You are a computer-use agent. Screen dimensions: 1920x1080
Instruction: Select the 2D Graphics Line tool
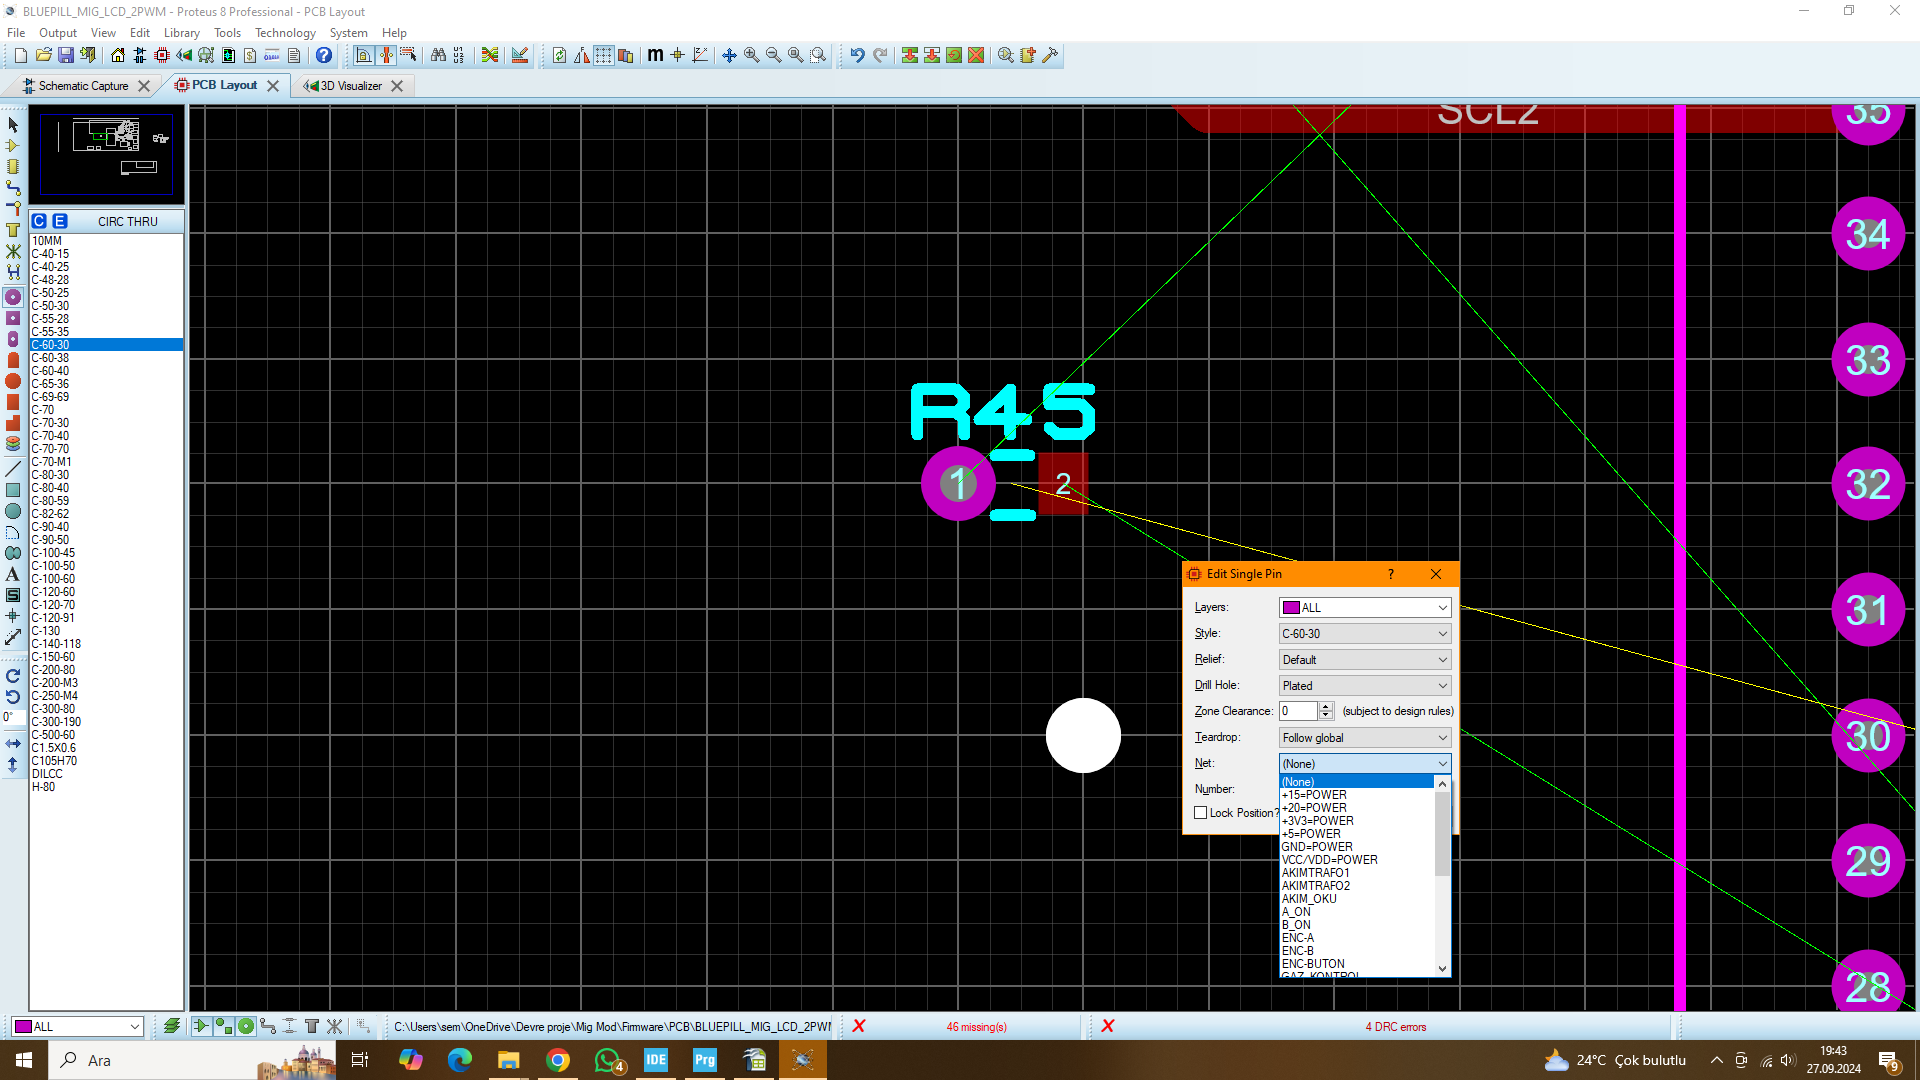click(x=13, y=469)
